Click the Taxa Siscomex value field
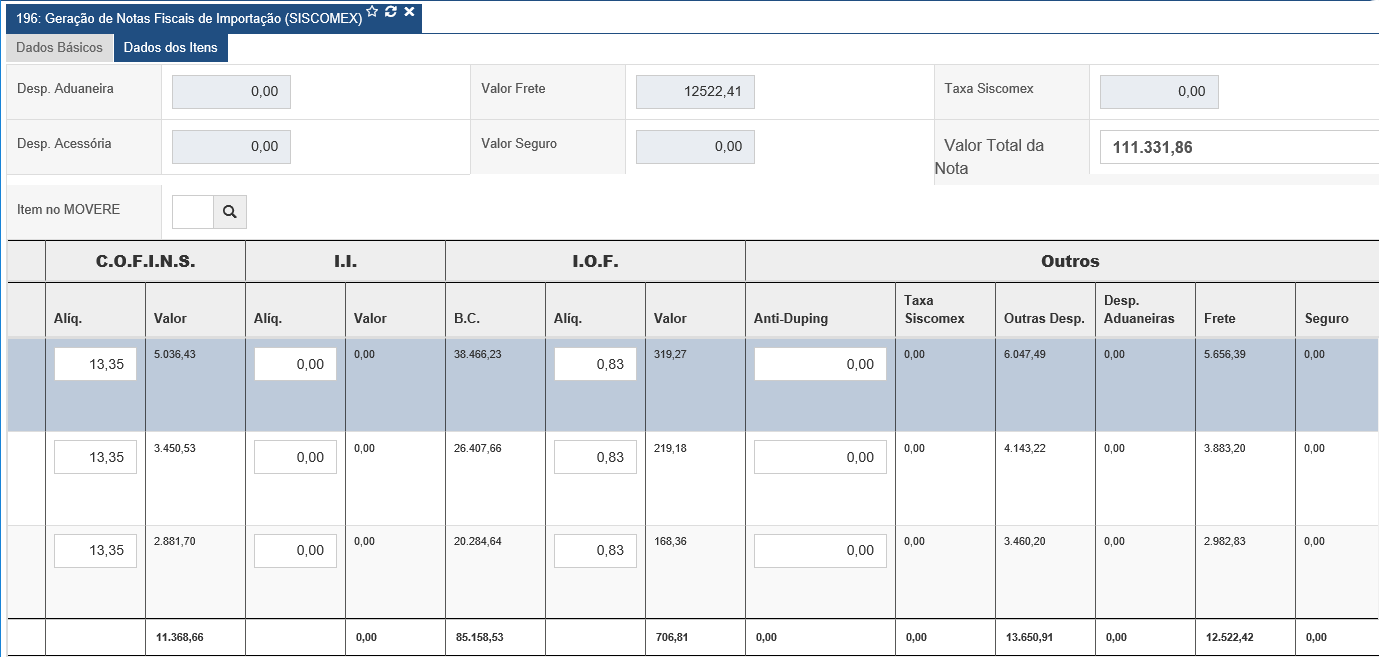This screenshot has height=657, width=1379. point(1160,92)
